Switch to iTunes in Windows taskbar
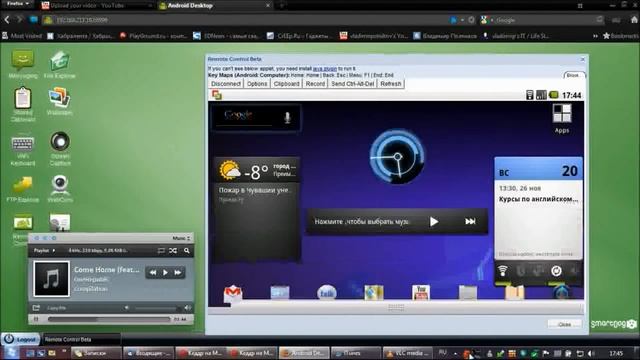The image size is (640, 360). [x=356, y=353]
